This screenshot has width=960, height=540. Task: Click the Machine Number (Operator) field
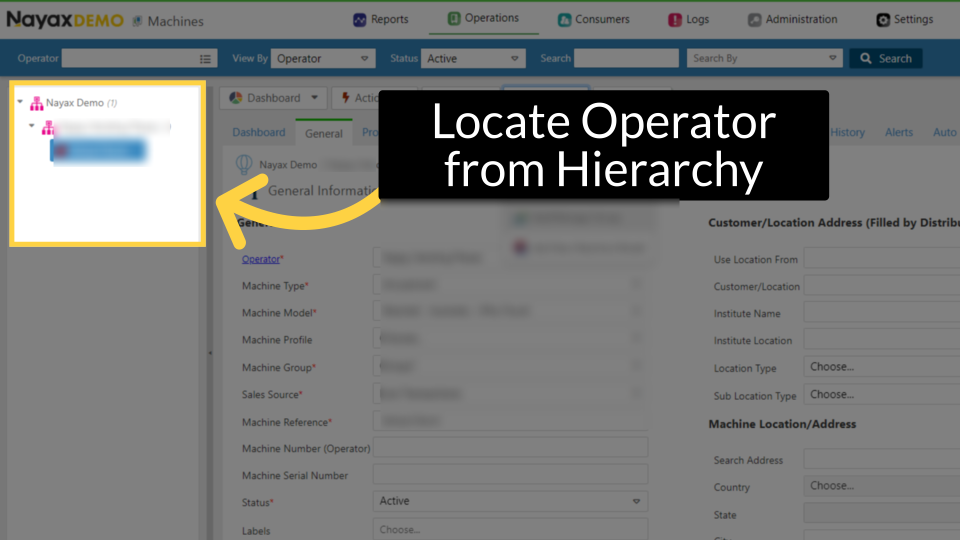pos(511,447)
